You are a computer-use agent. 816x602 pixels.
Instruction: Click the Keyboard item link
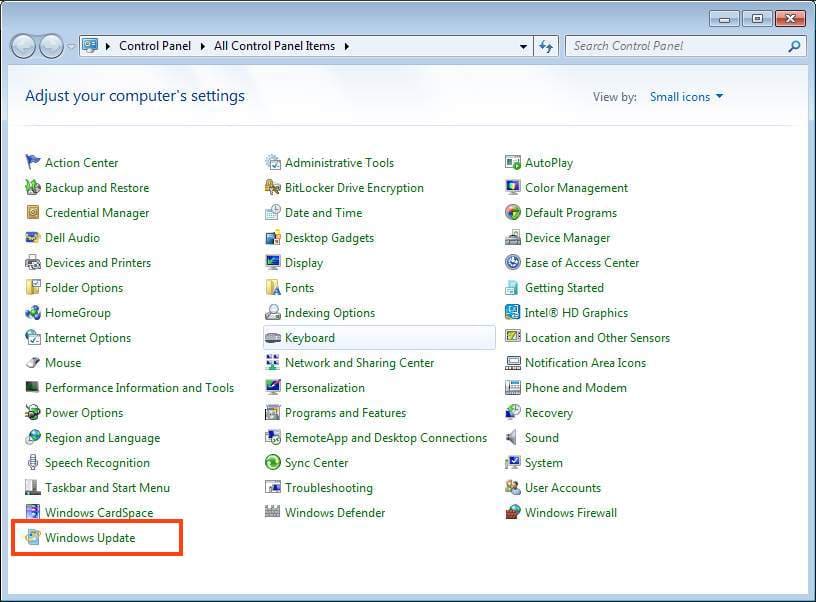(309, 338)
